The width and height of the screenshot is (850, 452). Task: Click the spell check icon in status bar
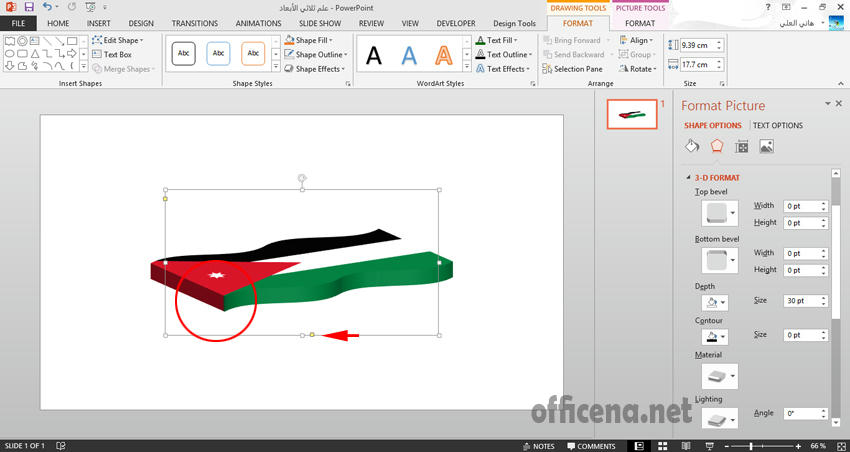61,446
